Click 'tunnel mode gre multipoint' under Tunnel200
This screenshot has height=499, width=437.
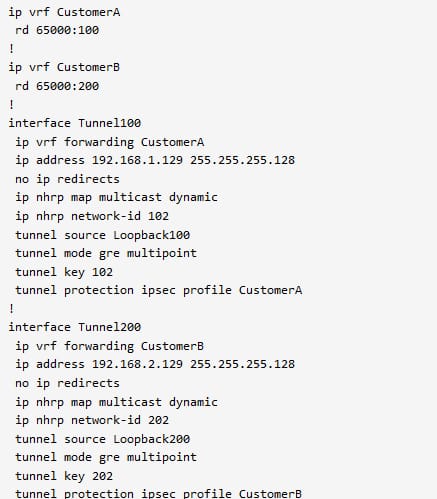pos(106,457)
